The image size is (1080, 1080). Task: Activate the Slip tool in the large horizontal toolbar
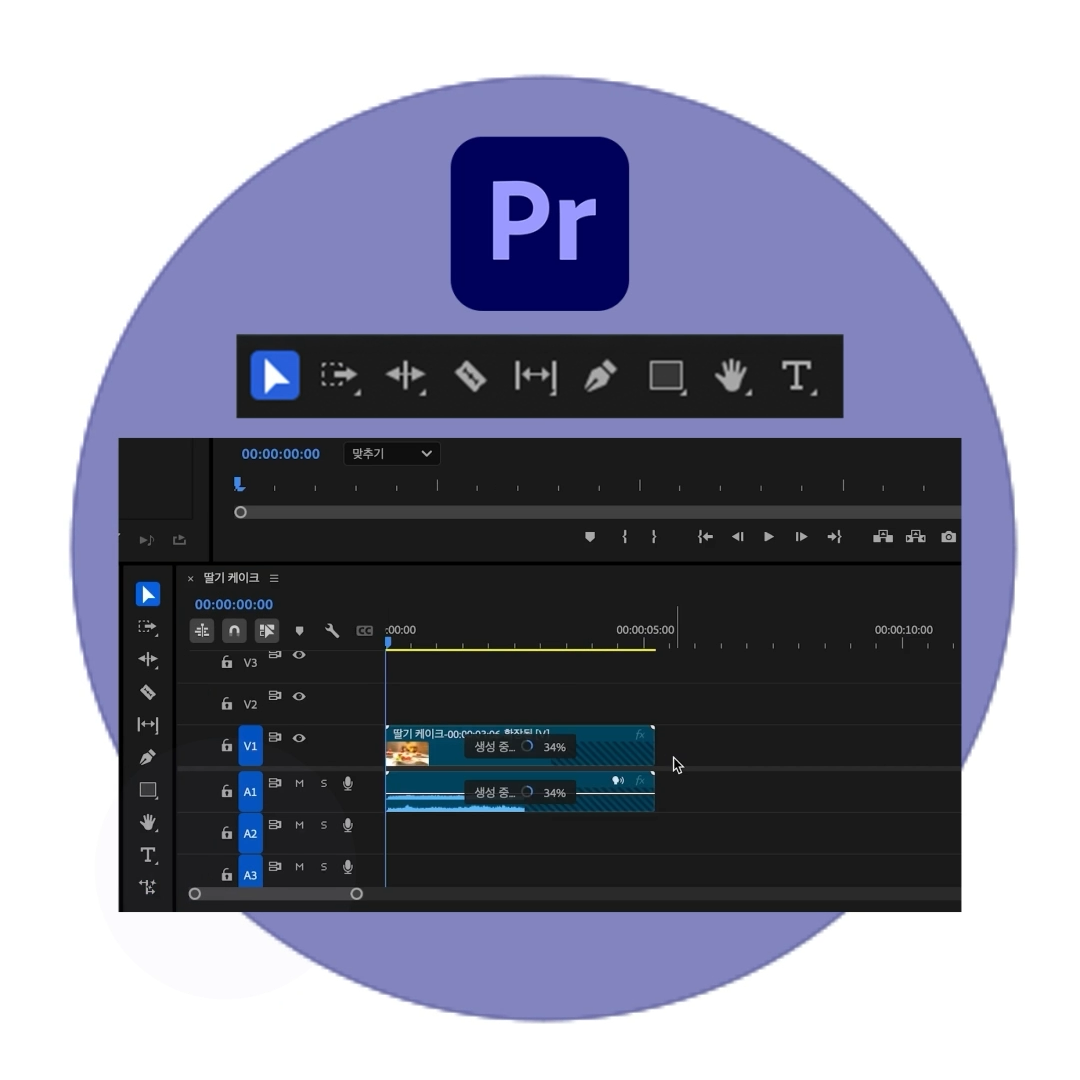(x=535, y=376)
